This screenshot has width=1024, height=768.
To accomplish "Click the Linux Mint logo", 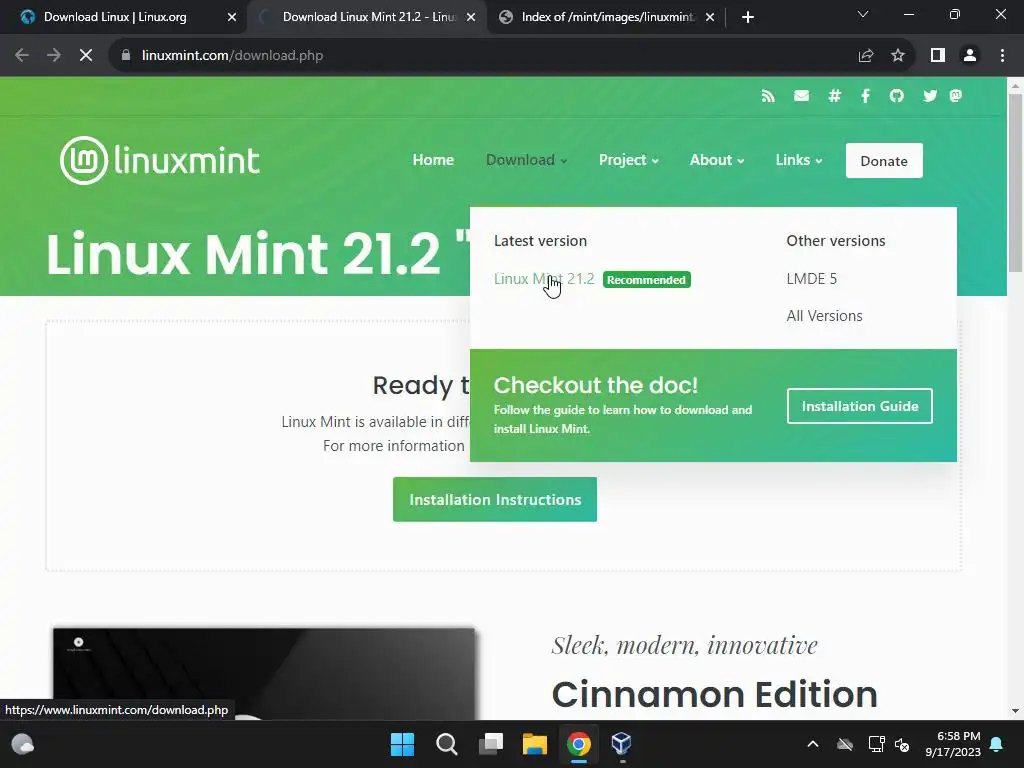I will point(160,161).
